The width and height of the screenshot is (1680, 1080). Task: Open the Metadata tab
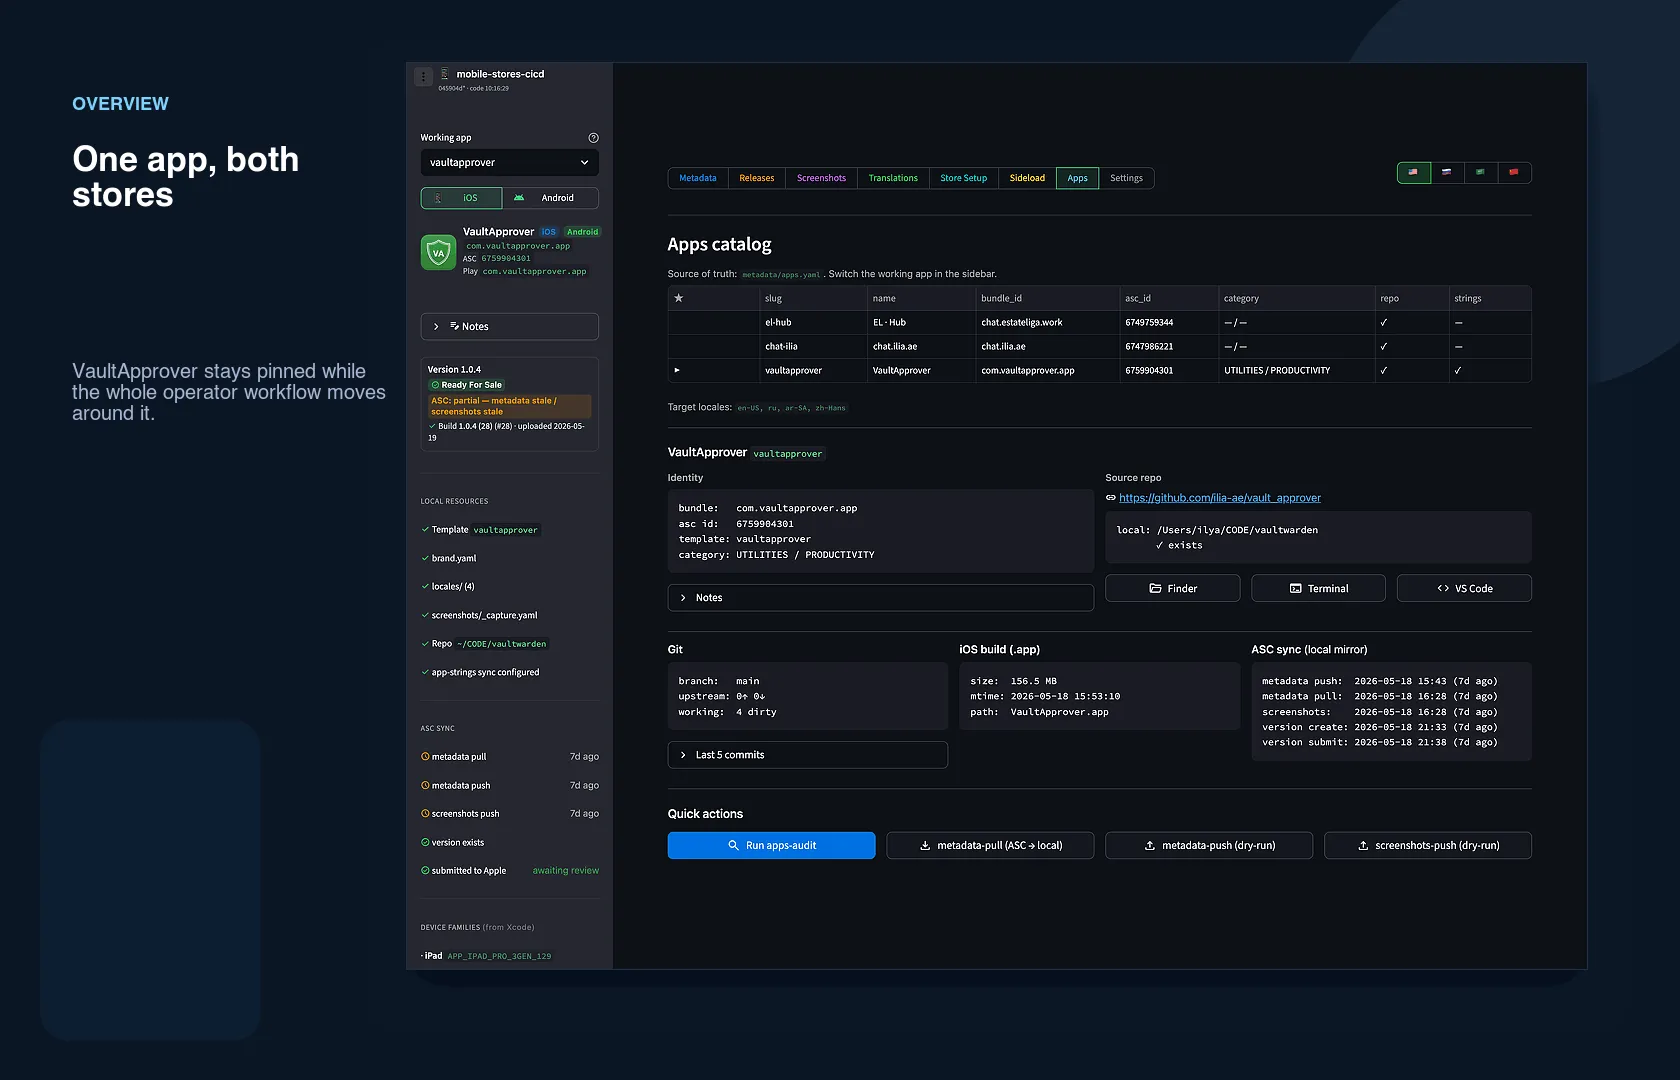point(698,178)
